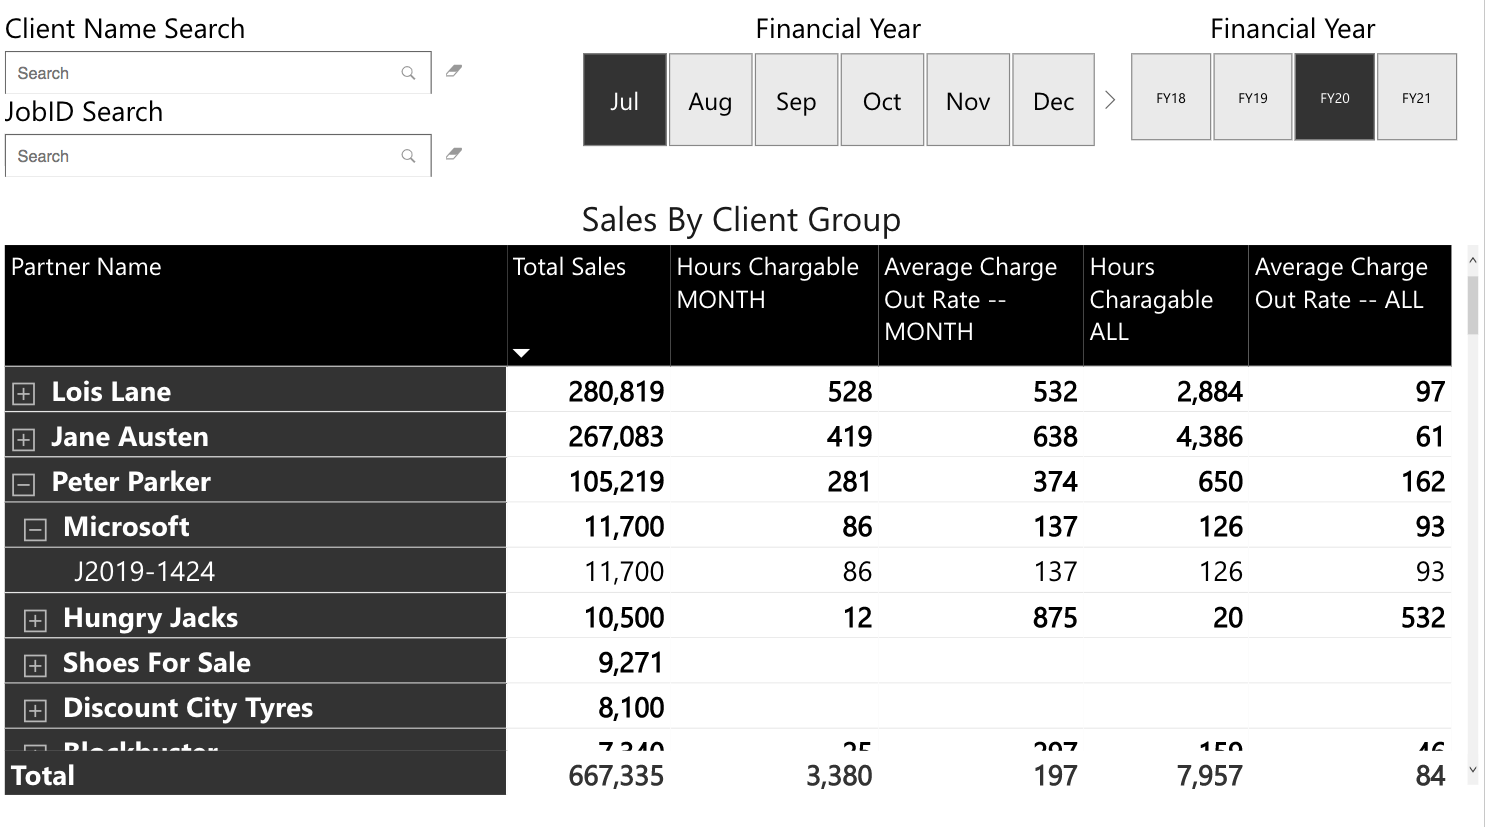Viewport: 1485px width, 827px height.
Task: Click the Client Name Search eraser icon
Action: (454, 71)
